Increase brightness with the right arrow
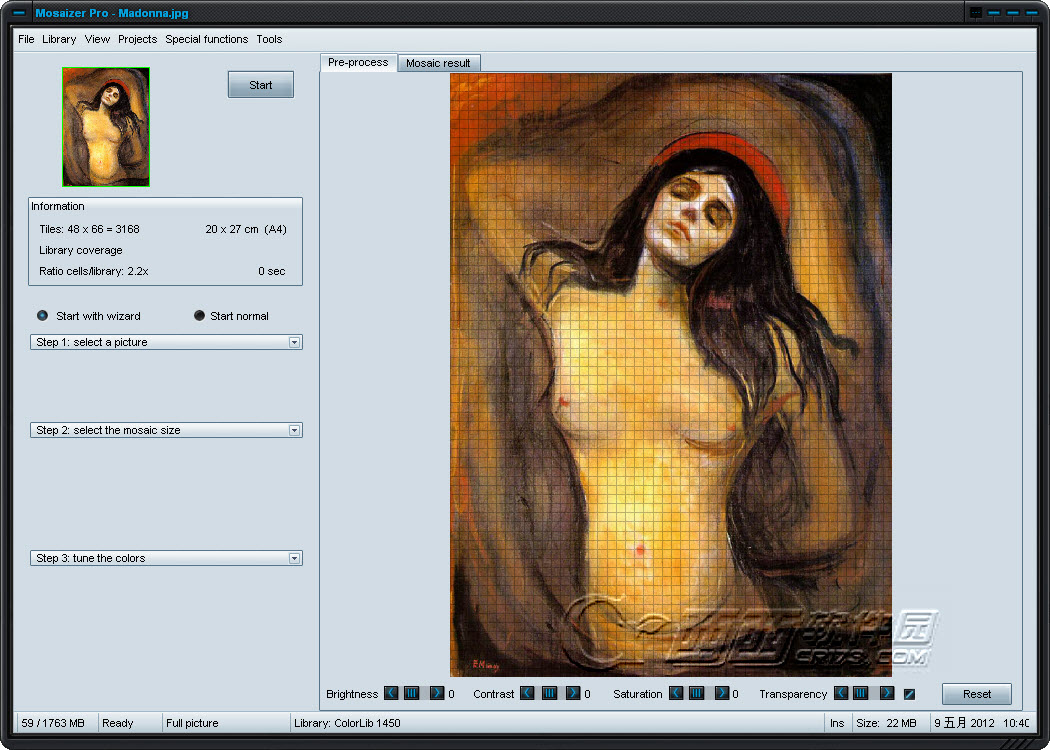The image size is (1050, 750). (x=436, y=693)
